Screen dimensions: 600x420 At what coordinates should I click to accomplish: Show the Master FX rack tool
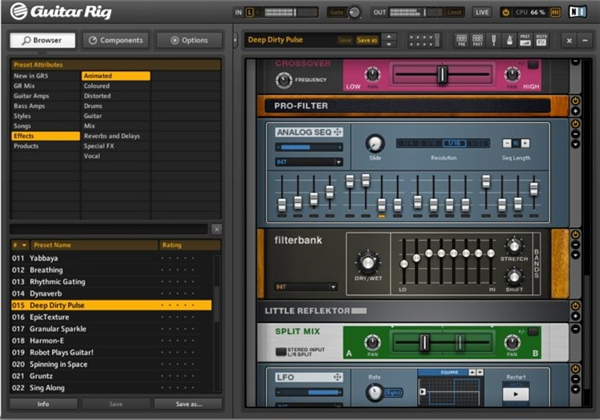point(541,40)
